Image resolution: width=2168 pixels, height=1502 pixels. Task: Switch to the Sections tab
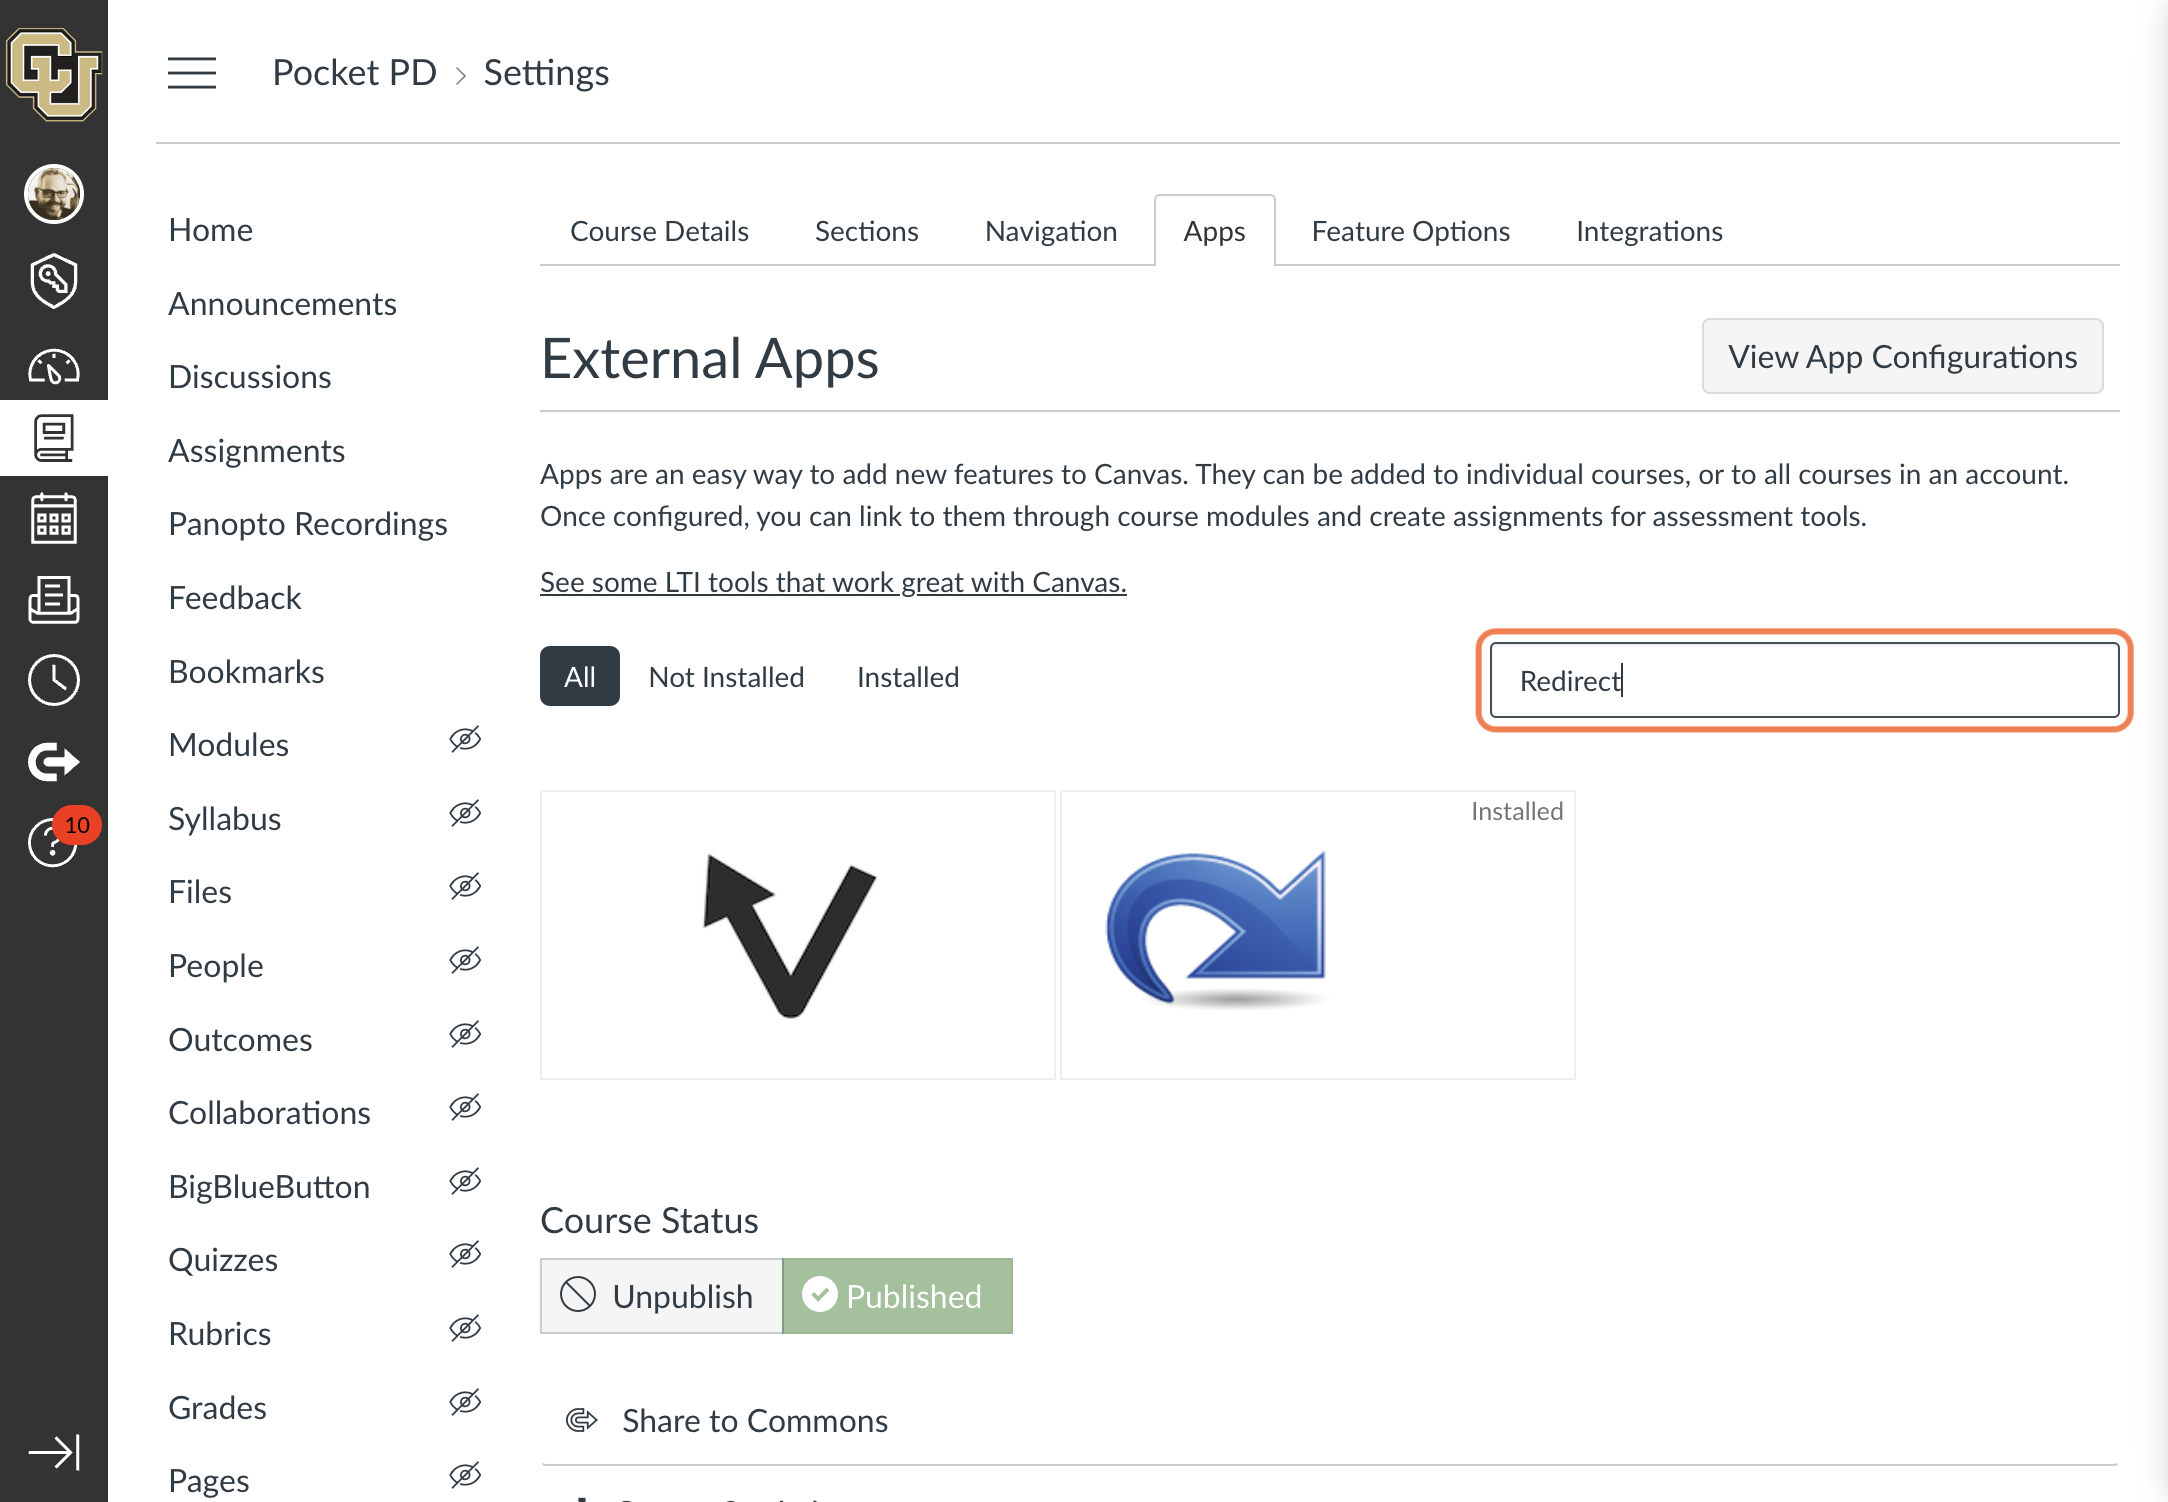coord(866,231)
